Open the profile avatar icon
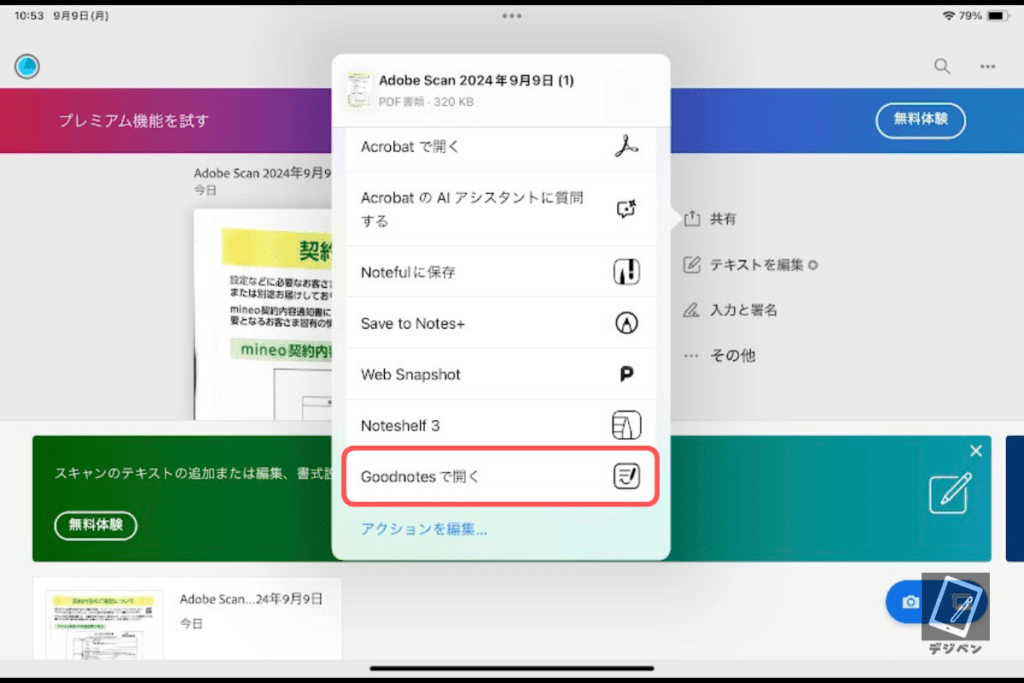The image size is (1024, 683). click(x=27, y=67)
